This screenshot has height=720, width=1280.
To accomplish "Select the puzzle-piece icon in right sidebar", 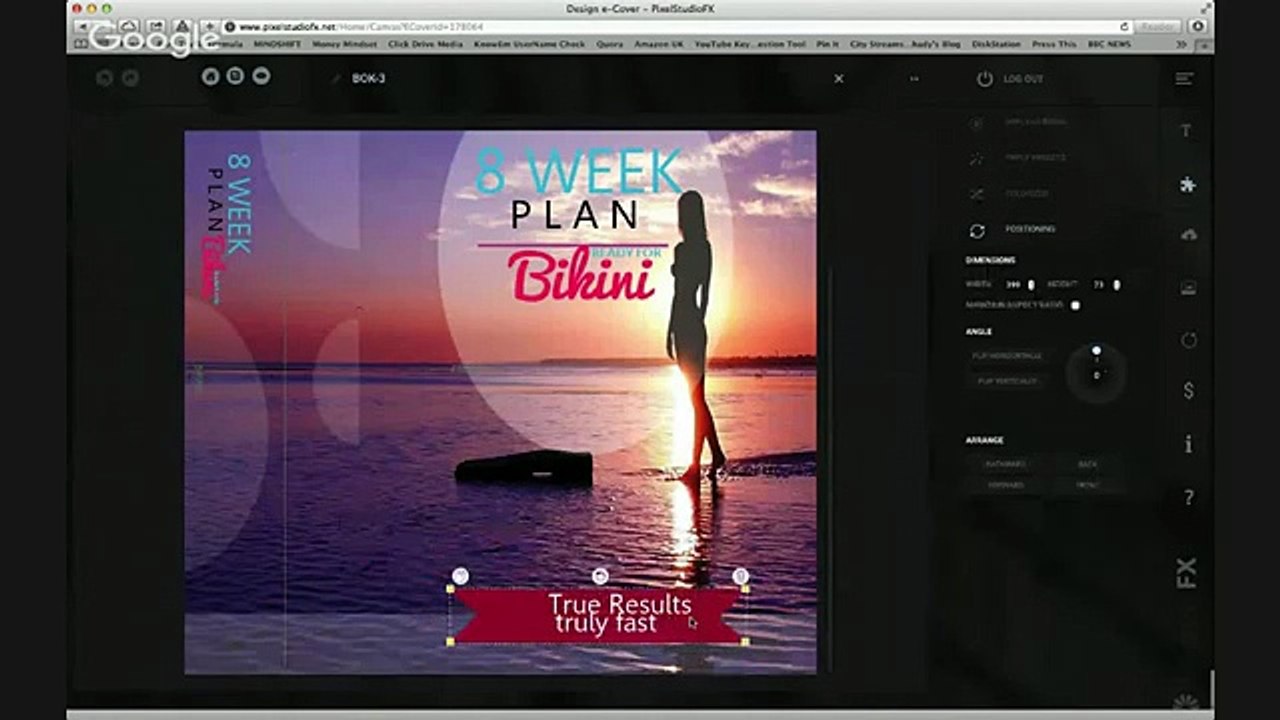I will click(x=1188, y=184).
